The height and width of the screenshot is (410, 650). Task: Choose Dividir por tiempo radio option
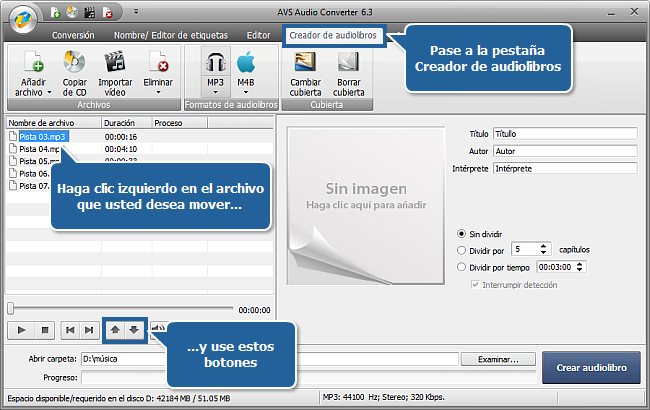[x=461, y=267]
